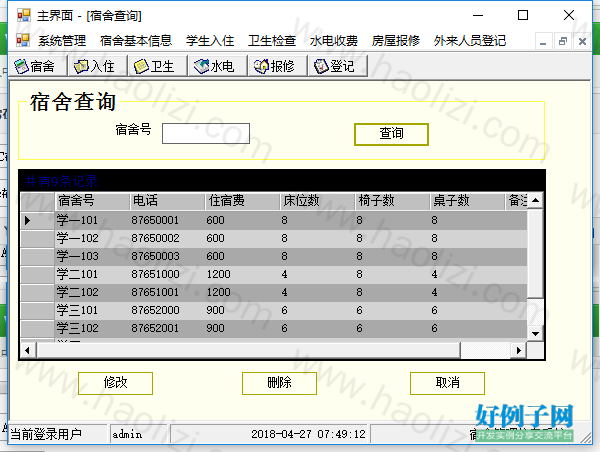Click the 查询 search button
600x452 pixels.
click(x=391, y=134)
